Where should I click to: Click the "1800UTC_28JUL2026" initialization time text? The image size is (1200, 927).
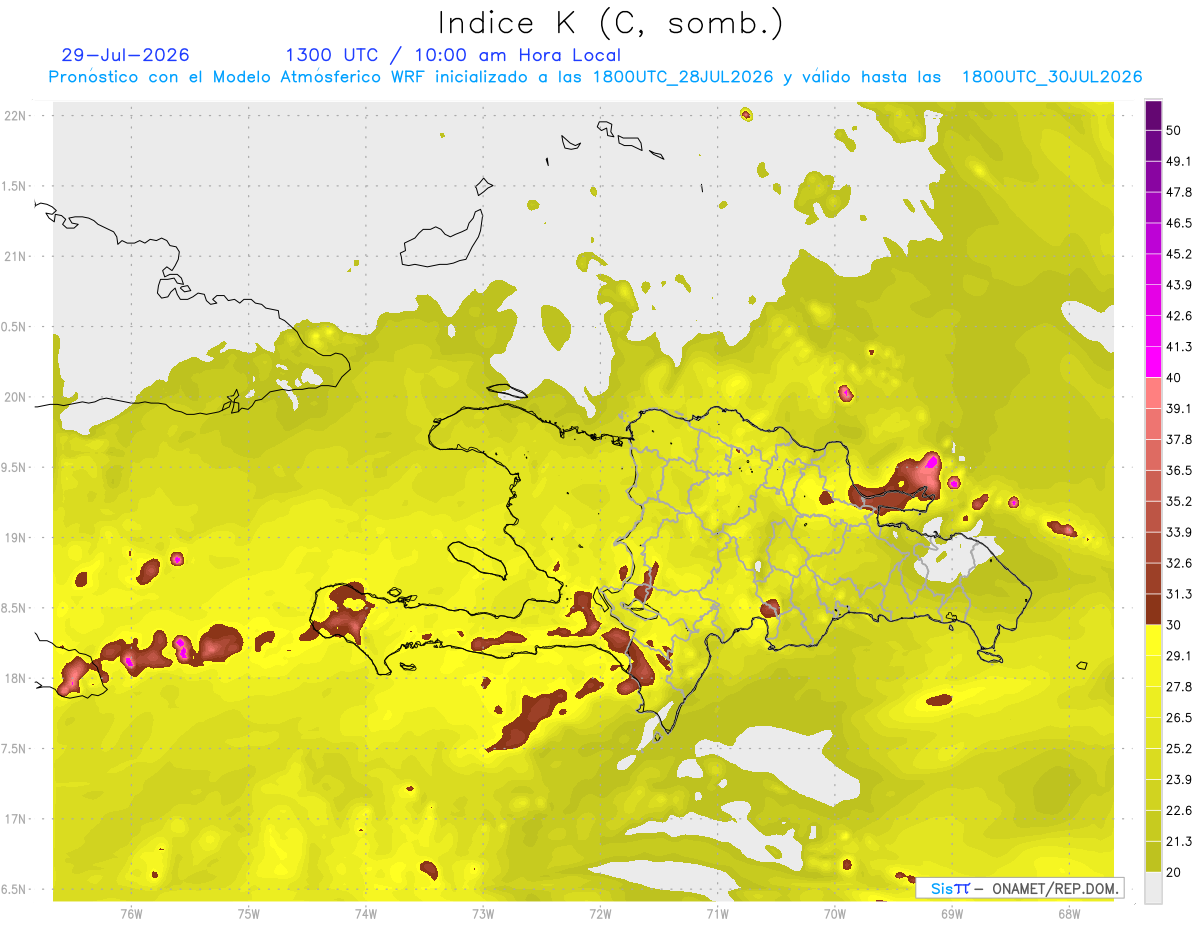(x=683, y=77)
